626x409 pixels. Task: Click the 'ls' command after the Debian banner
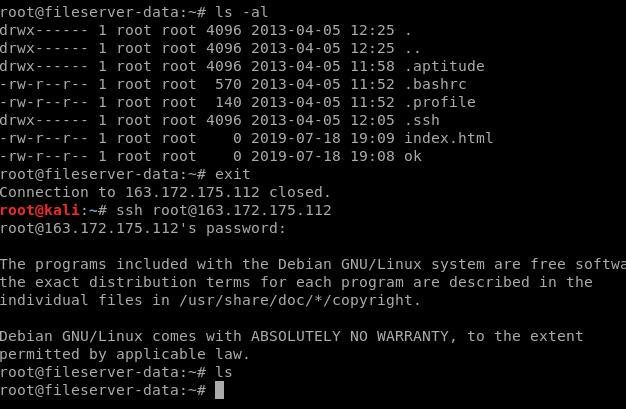coord(224,372)
